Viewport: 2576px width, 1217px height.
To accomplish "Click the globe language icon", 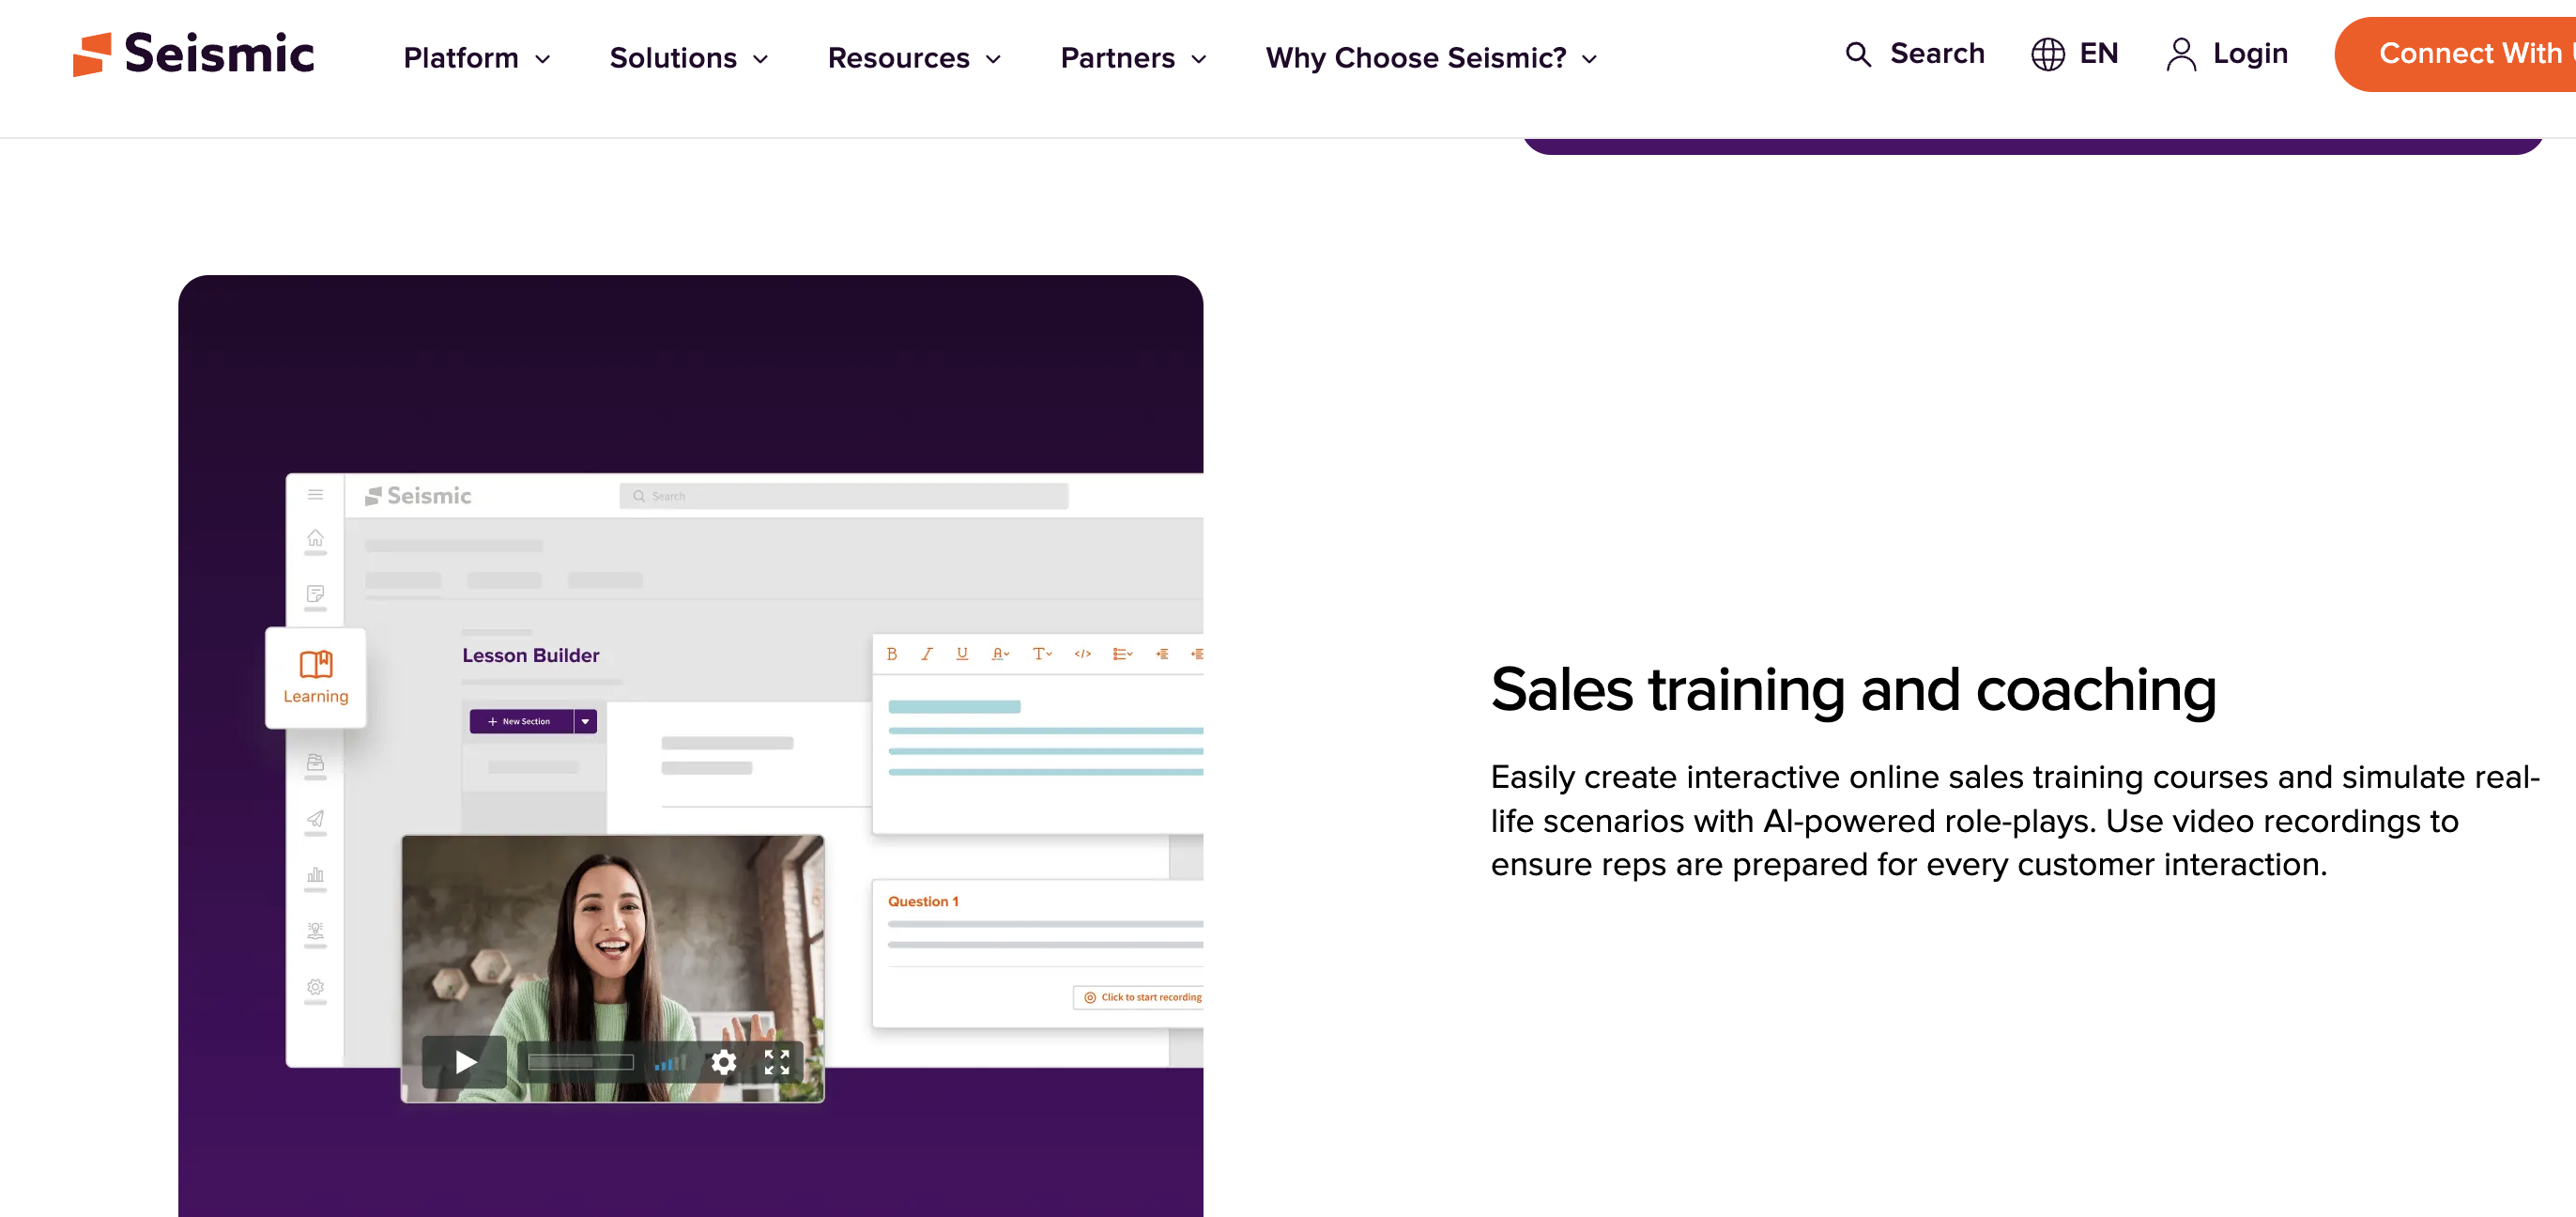I will (2047, 54).
